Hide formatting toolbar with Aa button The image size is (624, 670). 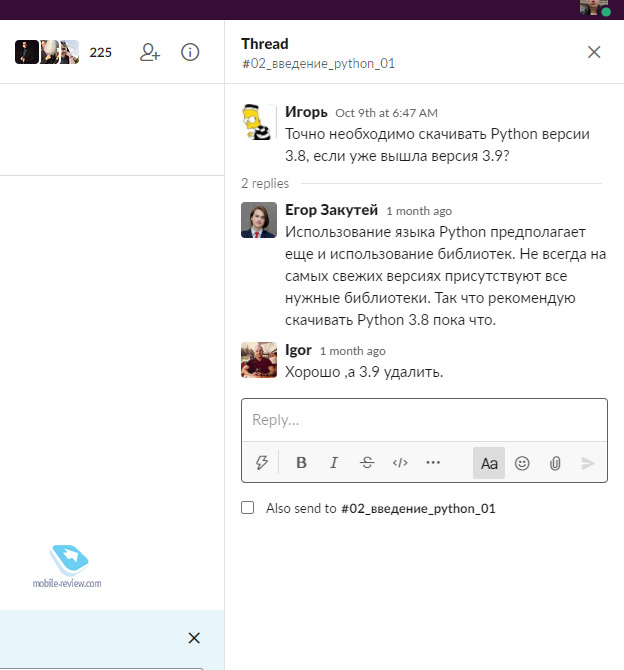click(x=489, y=463)
